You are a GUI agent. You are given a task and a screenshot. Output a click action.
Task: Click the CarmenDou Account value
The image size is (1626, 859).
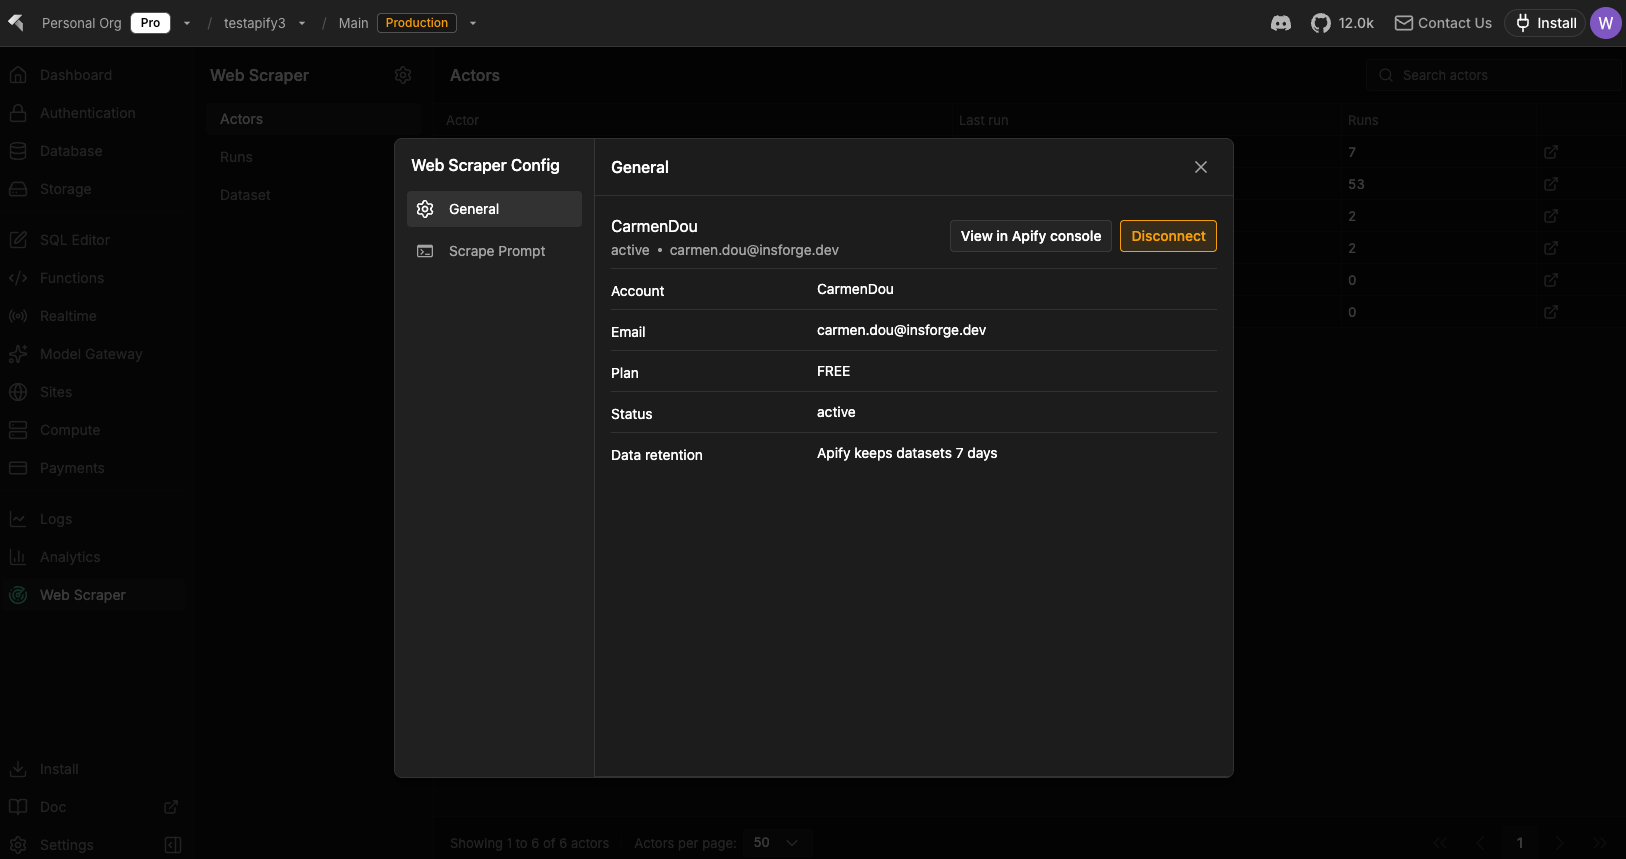[855, 289]
